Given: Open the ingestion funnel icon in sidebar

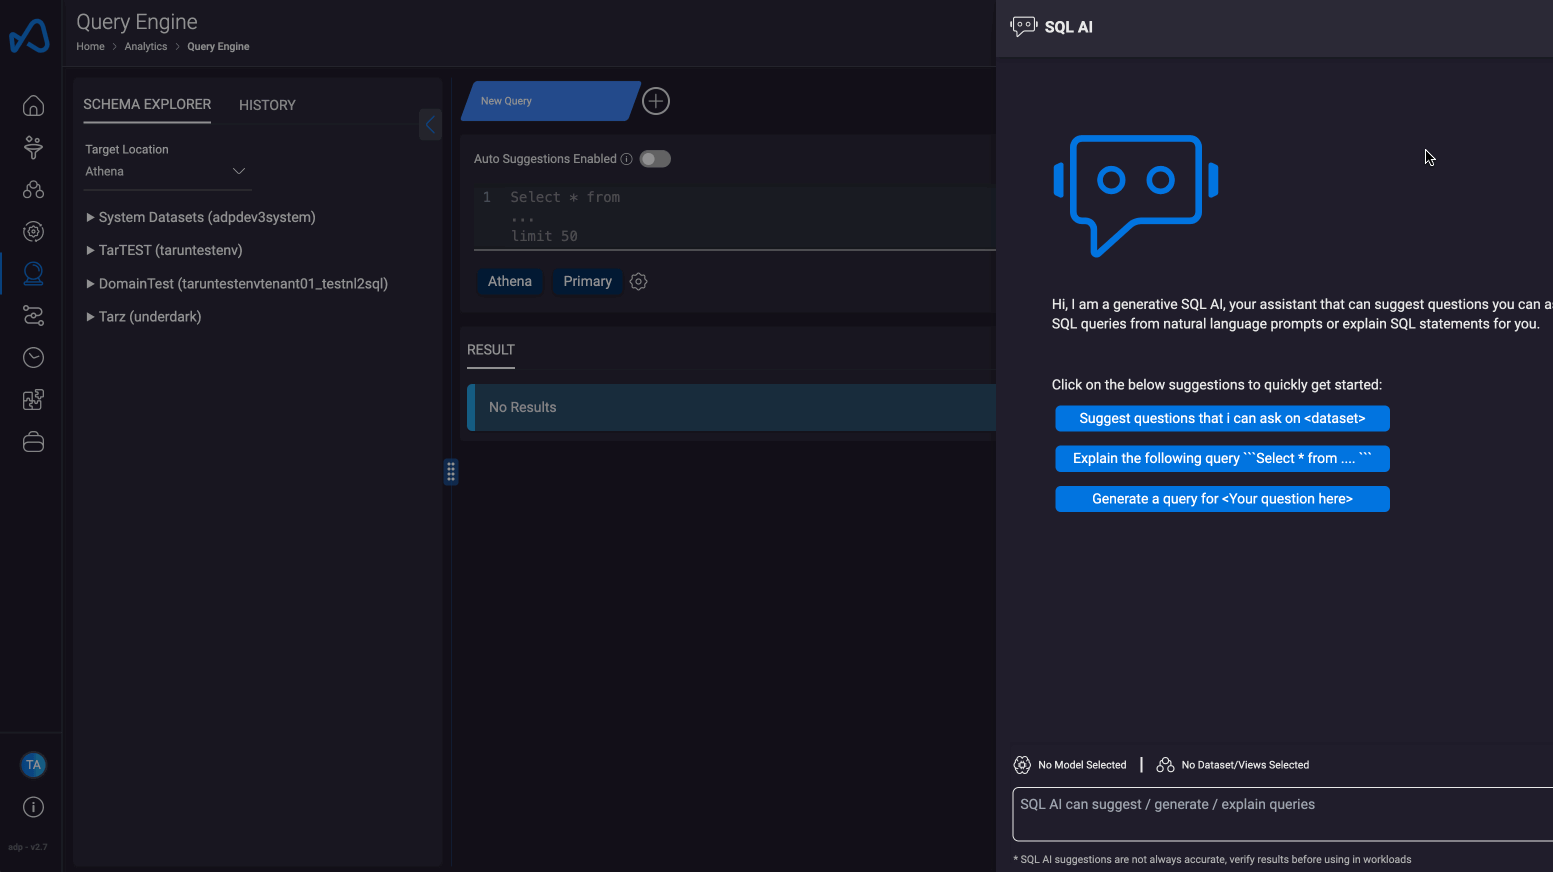Looking at the screenshot, I should pyautogui.click(x=33, y=148).
